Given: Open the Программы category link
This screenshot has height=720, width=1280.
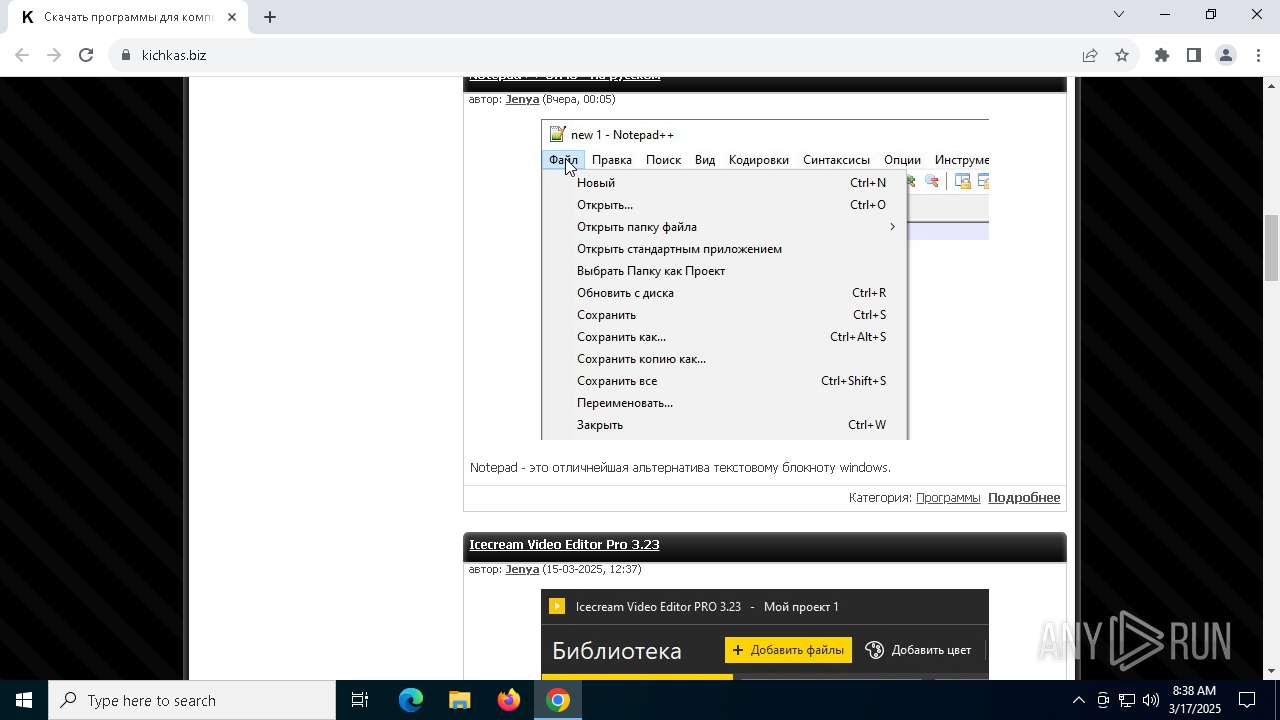Looking at the screenshot, I should pos(948,497).
